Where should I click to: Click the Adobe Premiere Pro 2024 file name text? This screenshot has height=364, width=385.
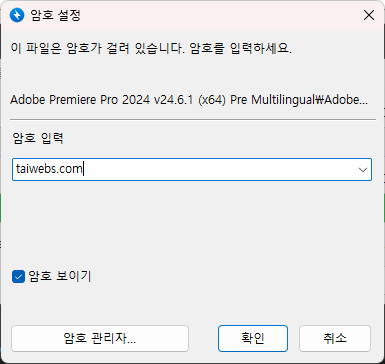coord(189,100)
